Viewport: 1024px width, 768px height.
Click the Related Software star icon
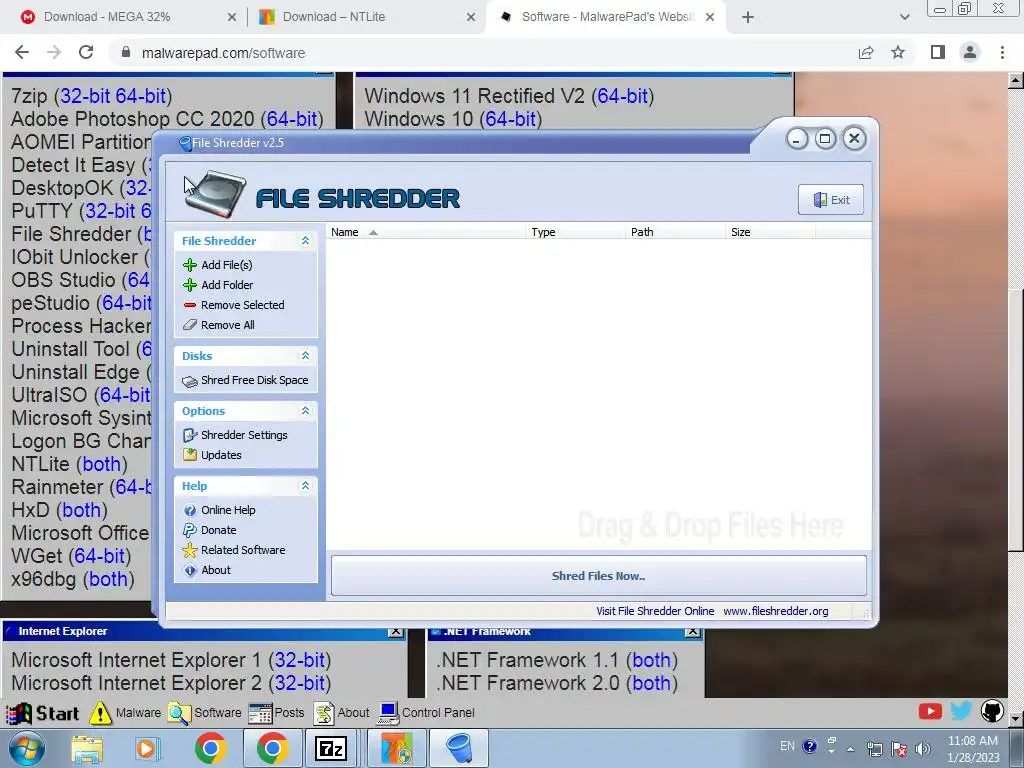(x=189, y=551)
